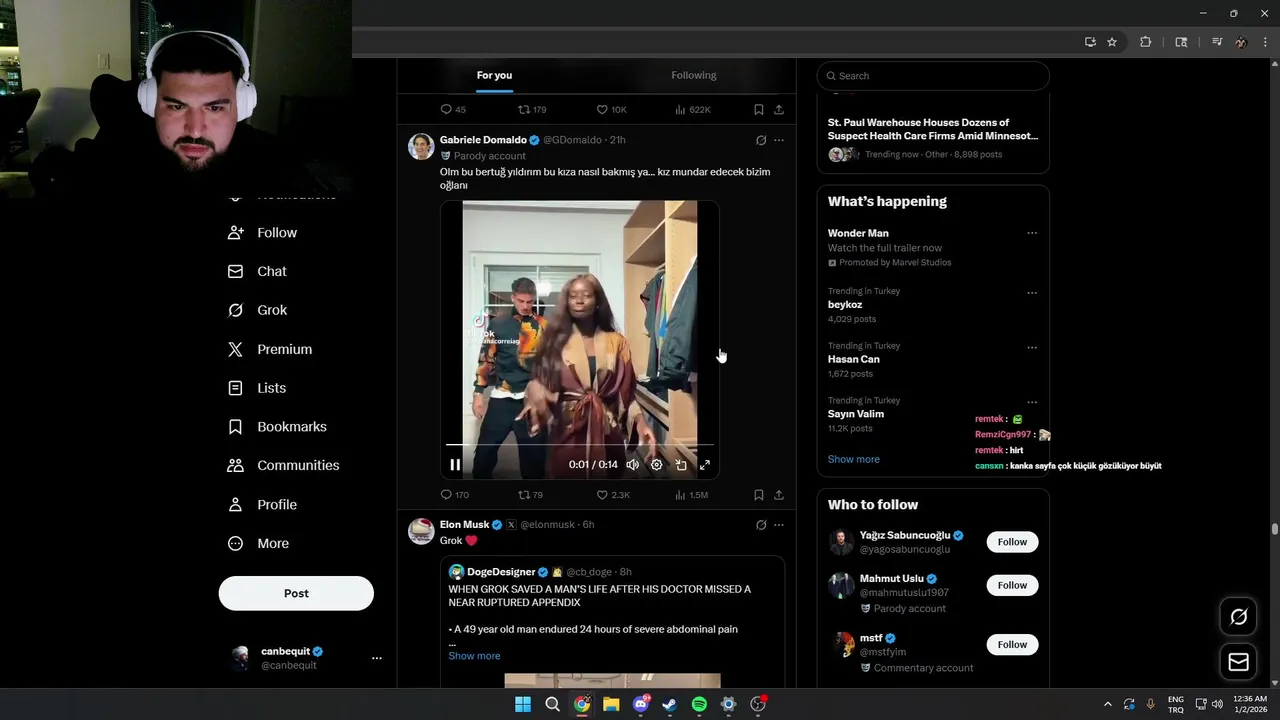Switch to the Following tab
The image size is (1280, 720).
pos(694,76)
